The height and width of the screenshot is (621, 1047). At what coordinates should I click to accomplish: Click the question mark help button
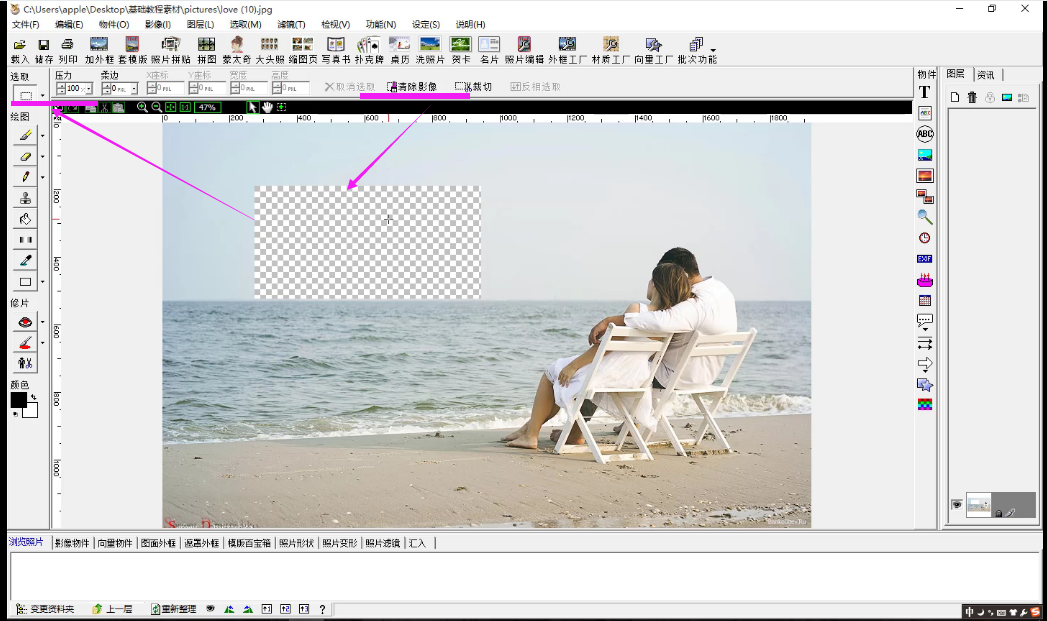(323, 609)
